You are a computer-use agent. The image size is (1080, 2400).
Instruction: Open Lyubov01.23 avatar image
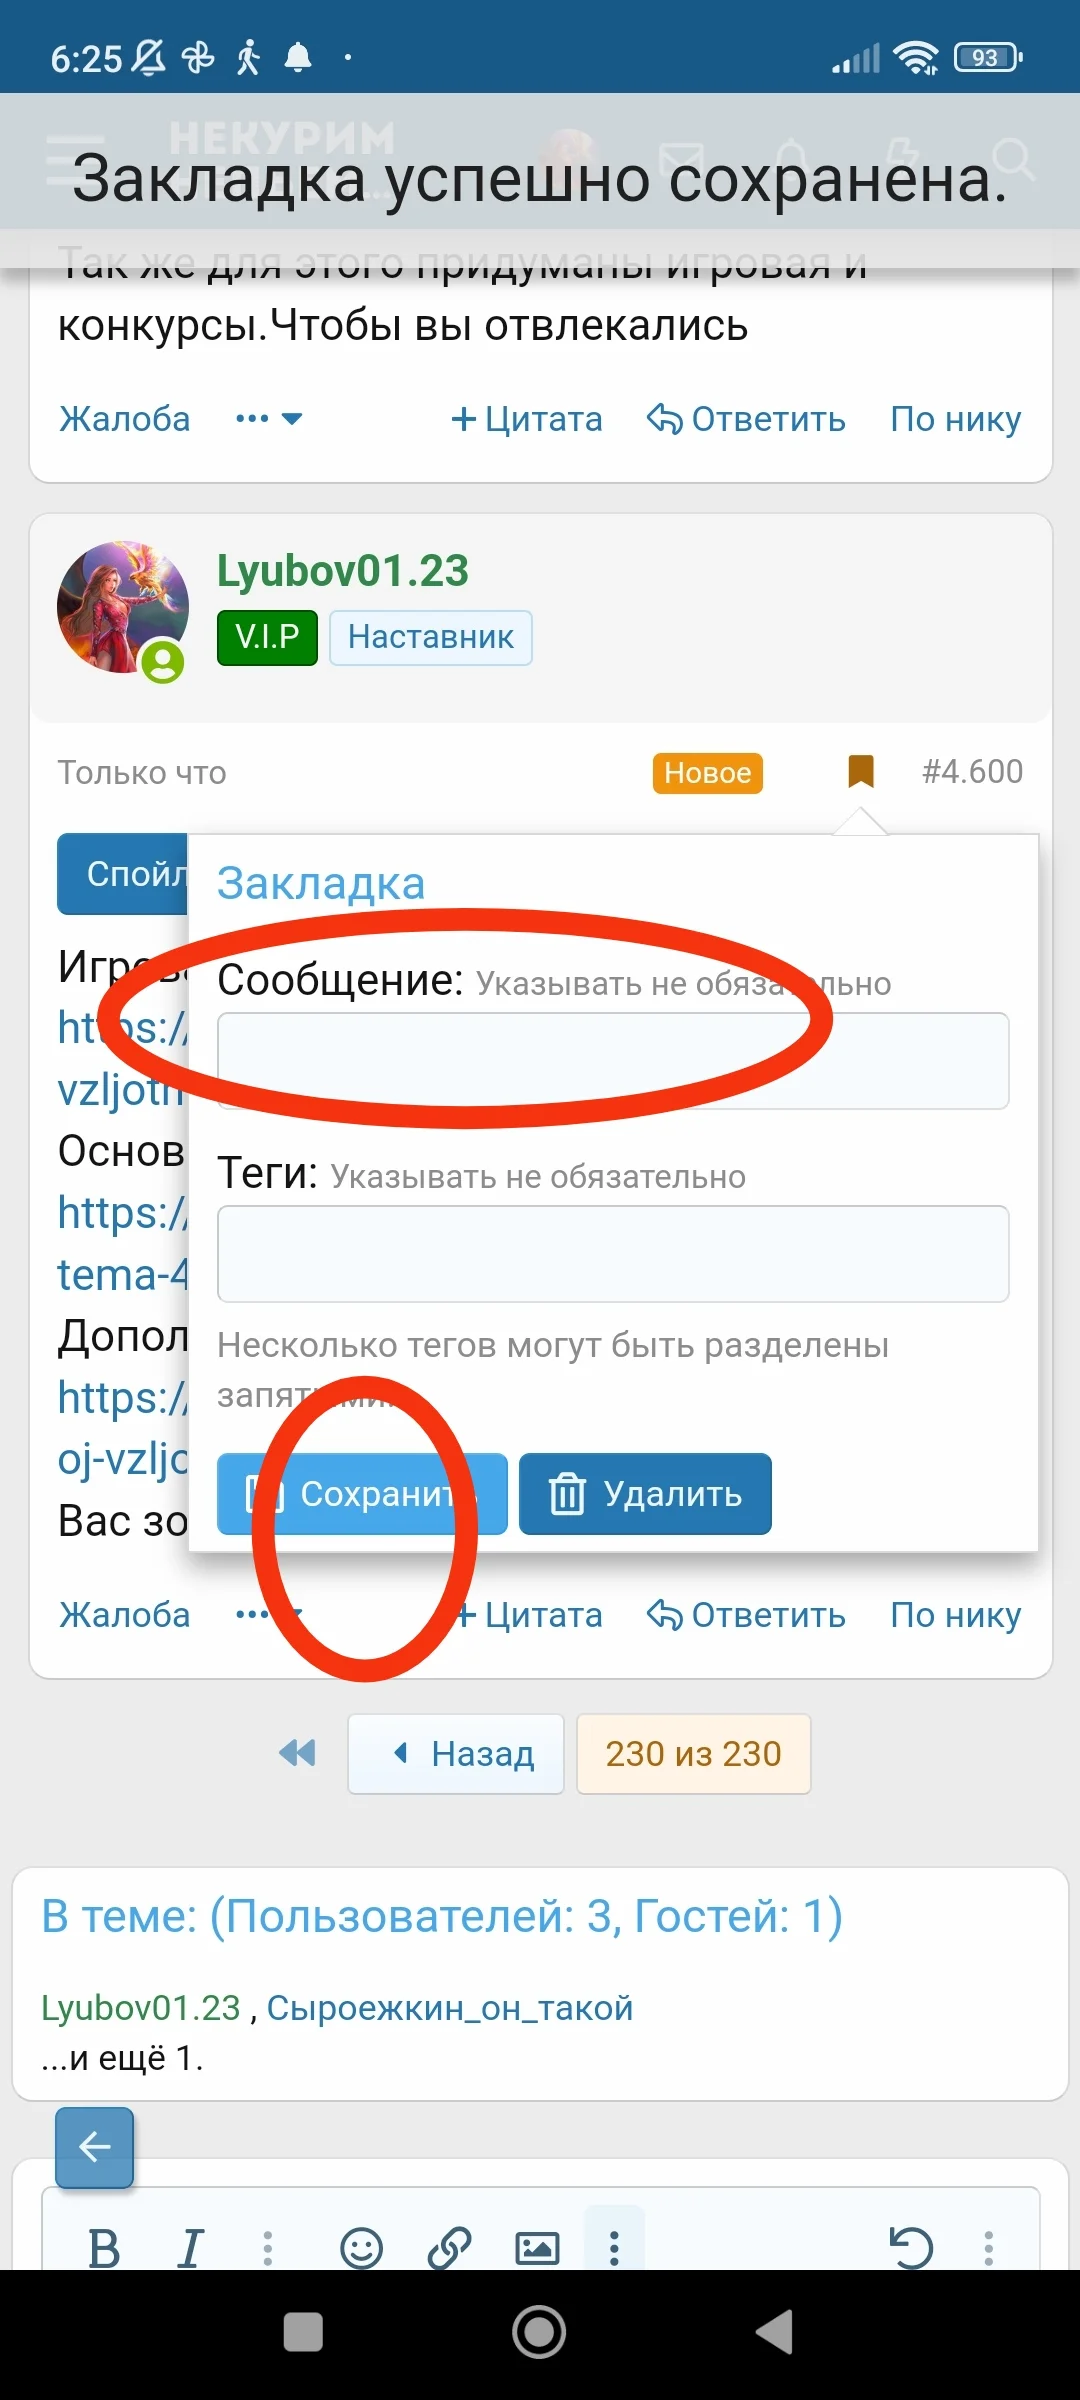123,607
